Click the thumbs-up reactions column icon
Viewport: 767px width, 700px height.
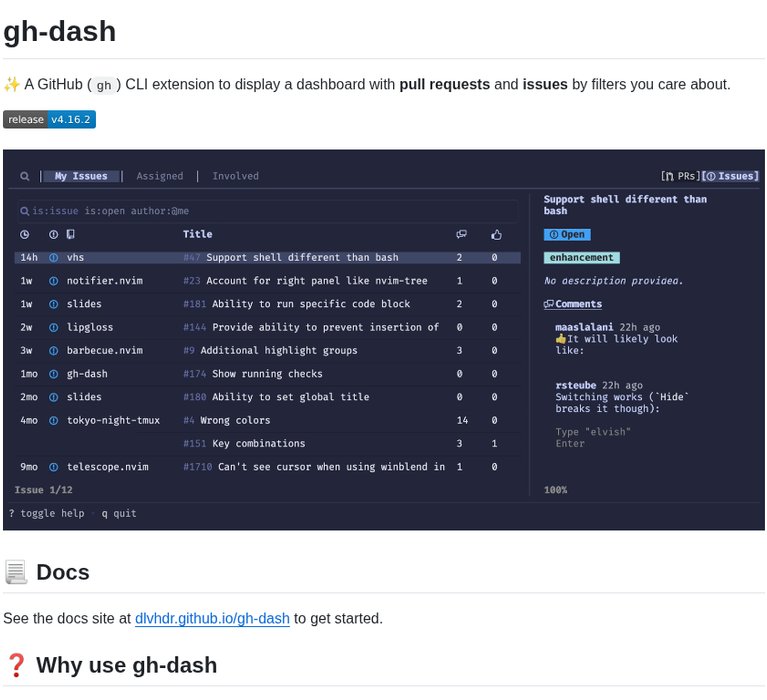point(496,234)
